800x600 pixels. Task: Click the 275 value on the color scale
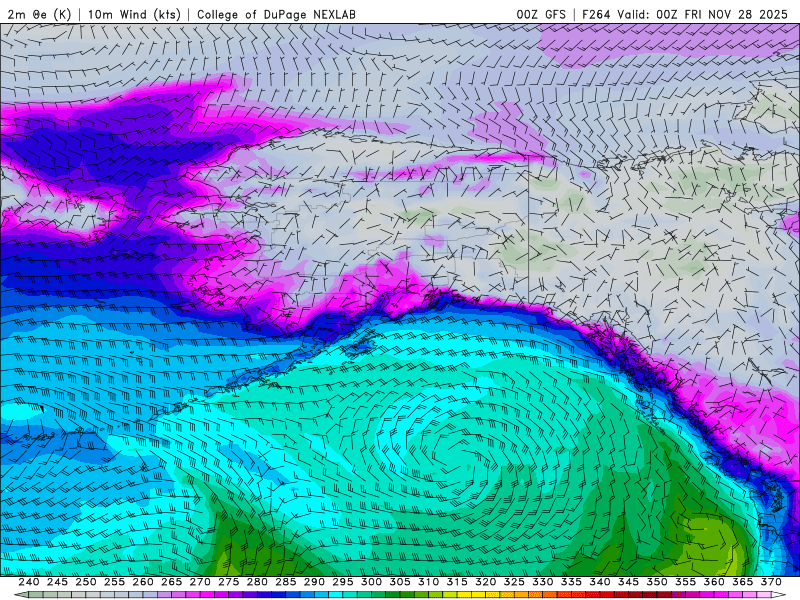click(x=229, y=582)
